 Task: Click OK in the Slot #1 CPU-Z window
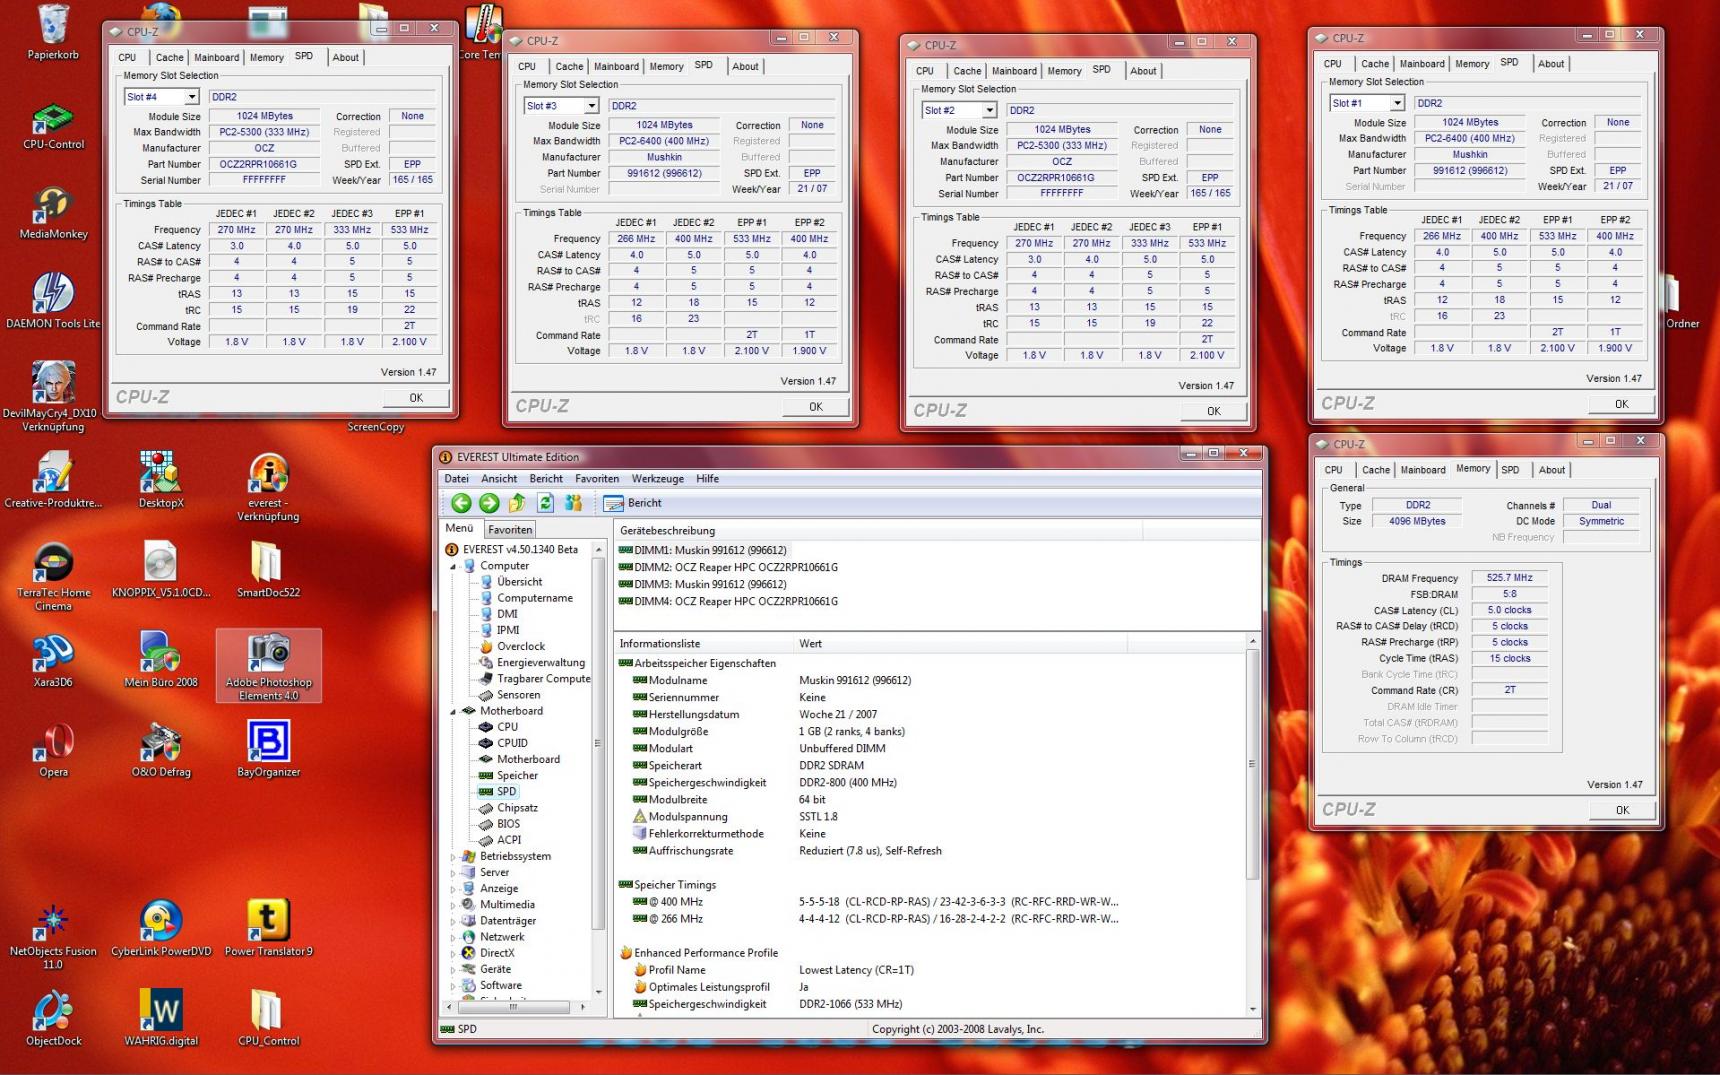pyautogui.click(x=1622, y=405)
